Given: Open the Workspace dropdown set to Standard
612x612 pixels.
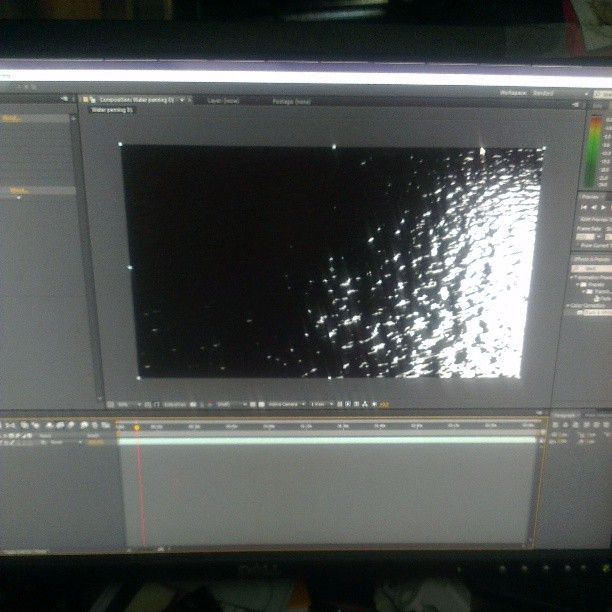Looking at the screenshot, I should coord(546,93).
